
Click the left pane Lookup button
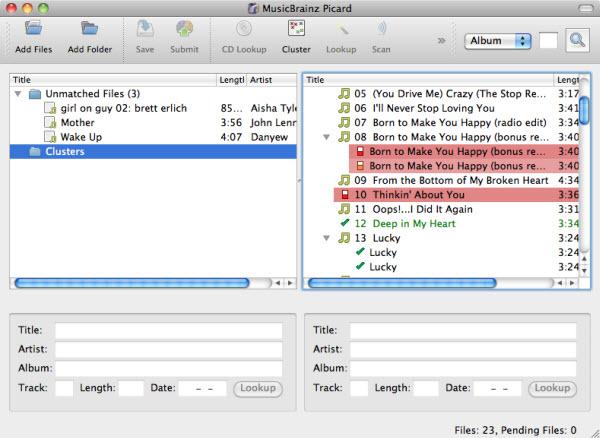click(x=258, y=388)
